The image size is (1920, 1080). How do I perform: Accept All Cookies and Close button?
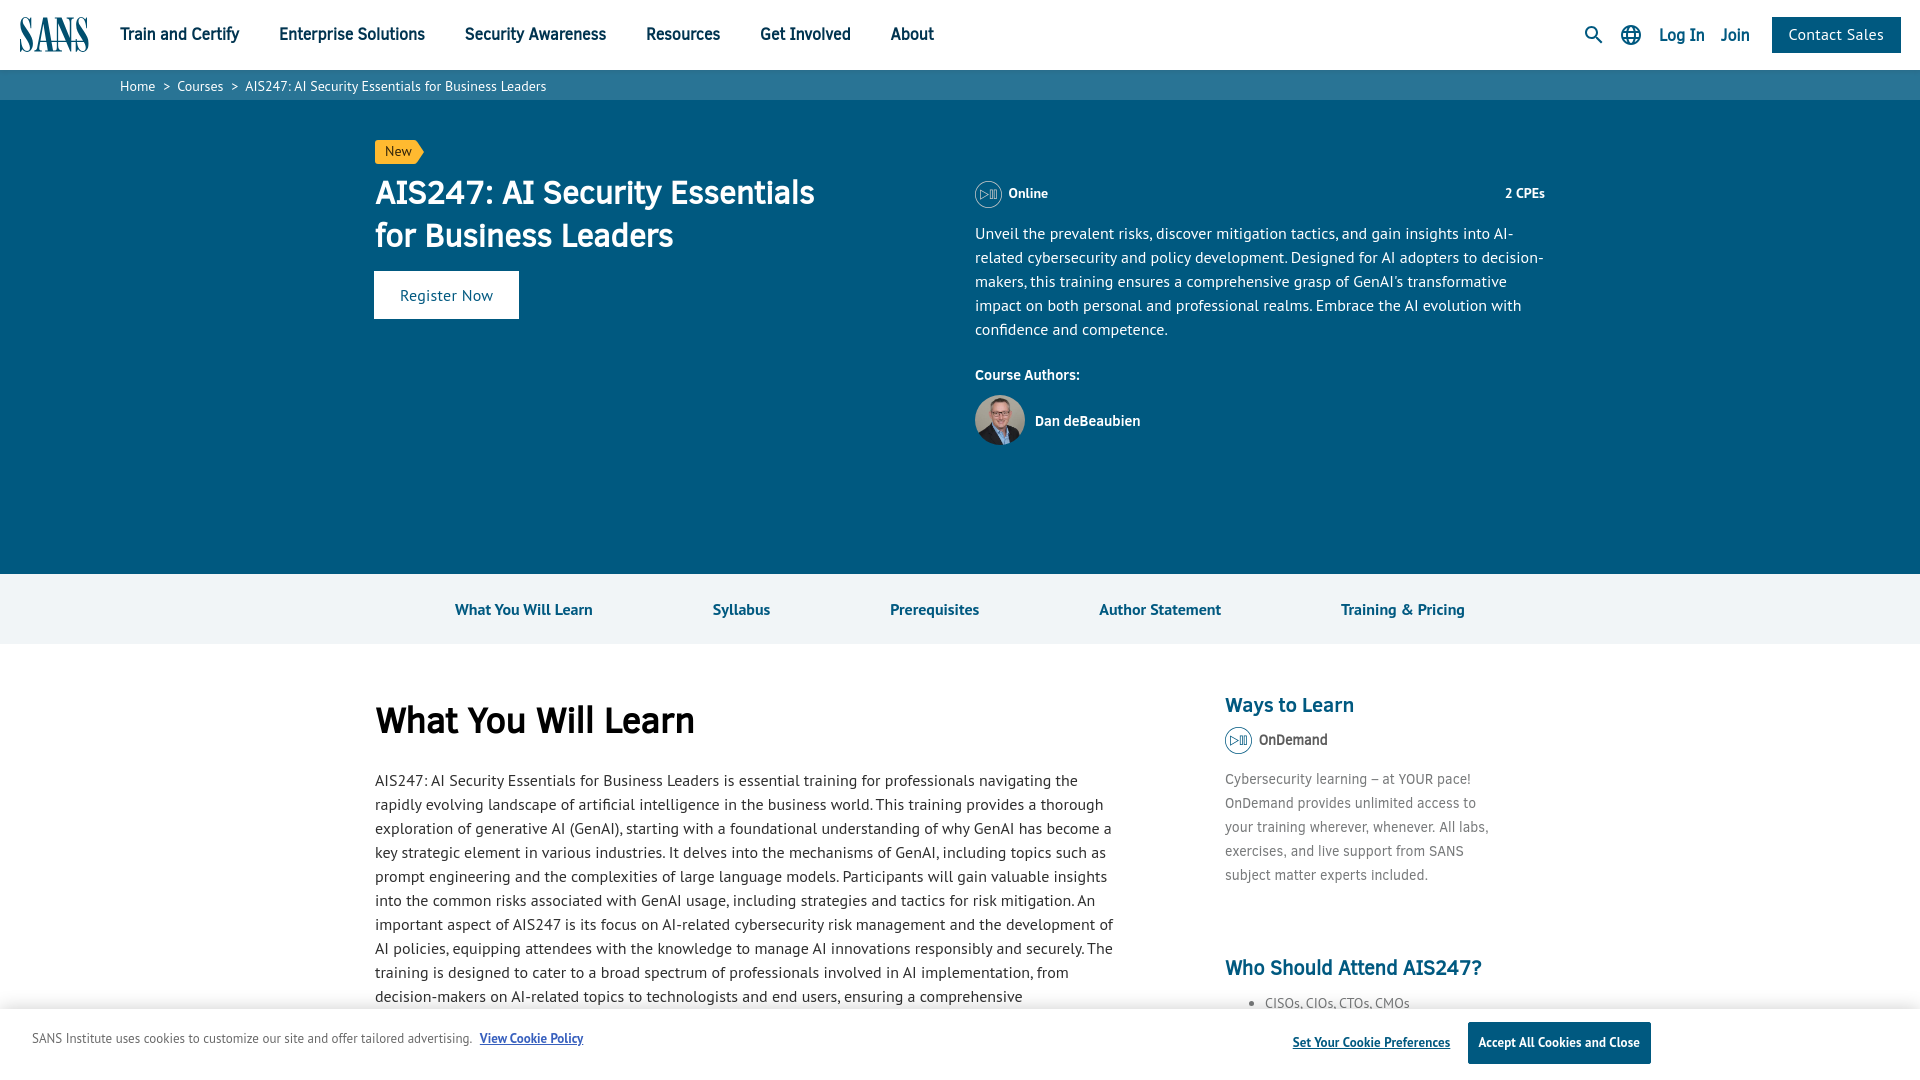pos(1559,1042)
